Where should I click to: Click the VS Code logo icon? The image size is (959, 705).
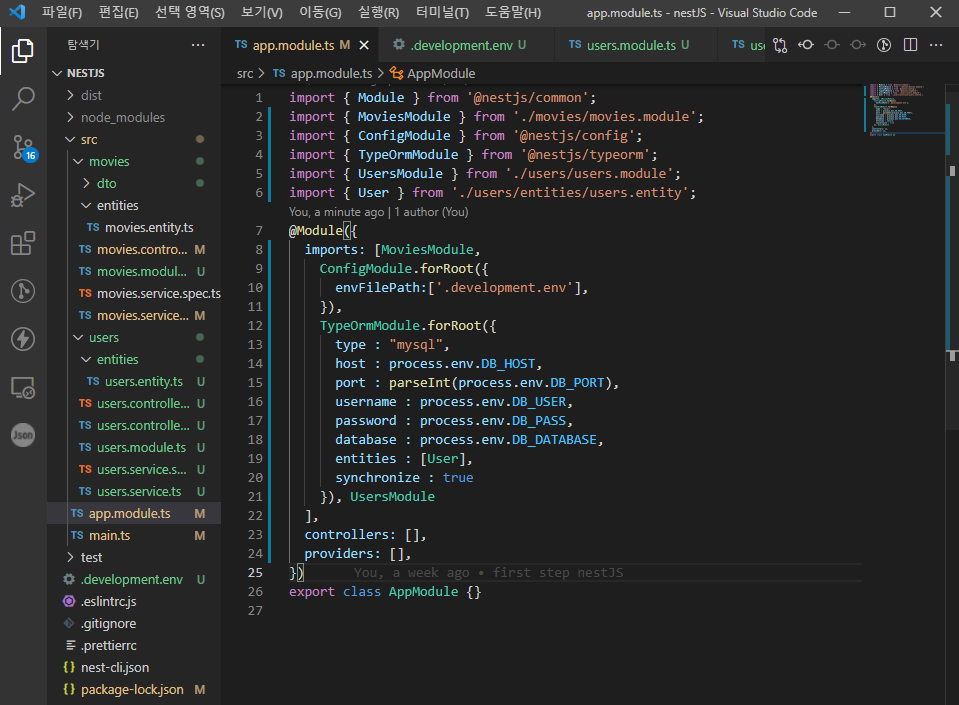[17, 12]
